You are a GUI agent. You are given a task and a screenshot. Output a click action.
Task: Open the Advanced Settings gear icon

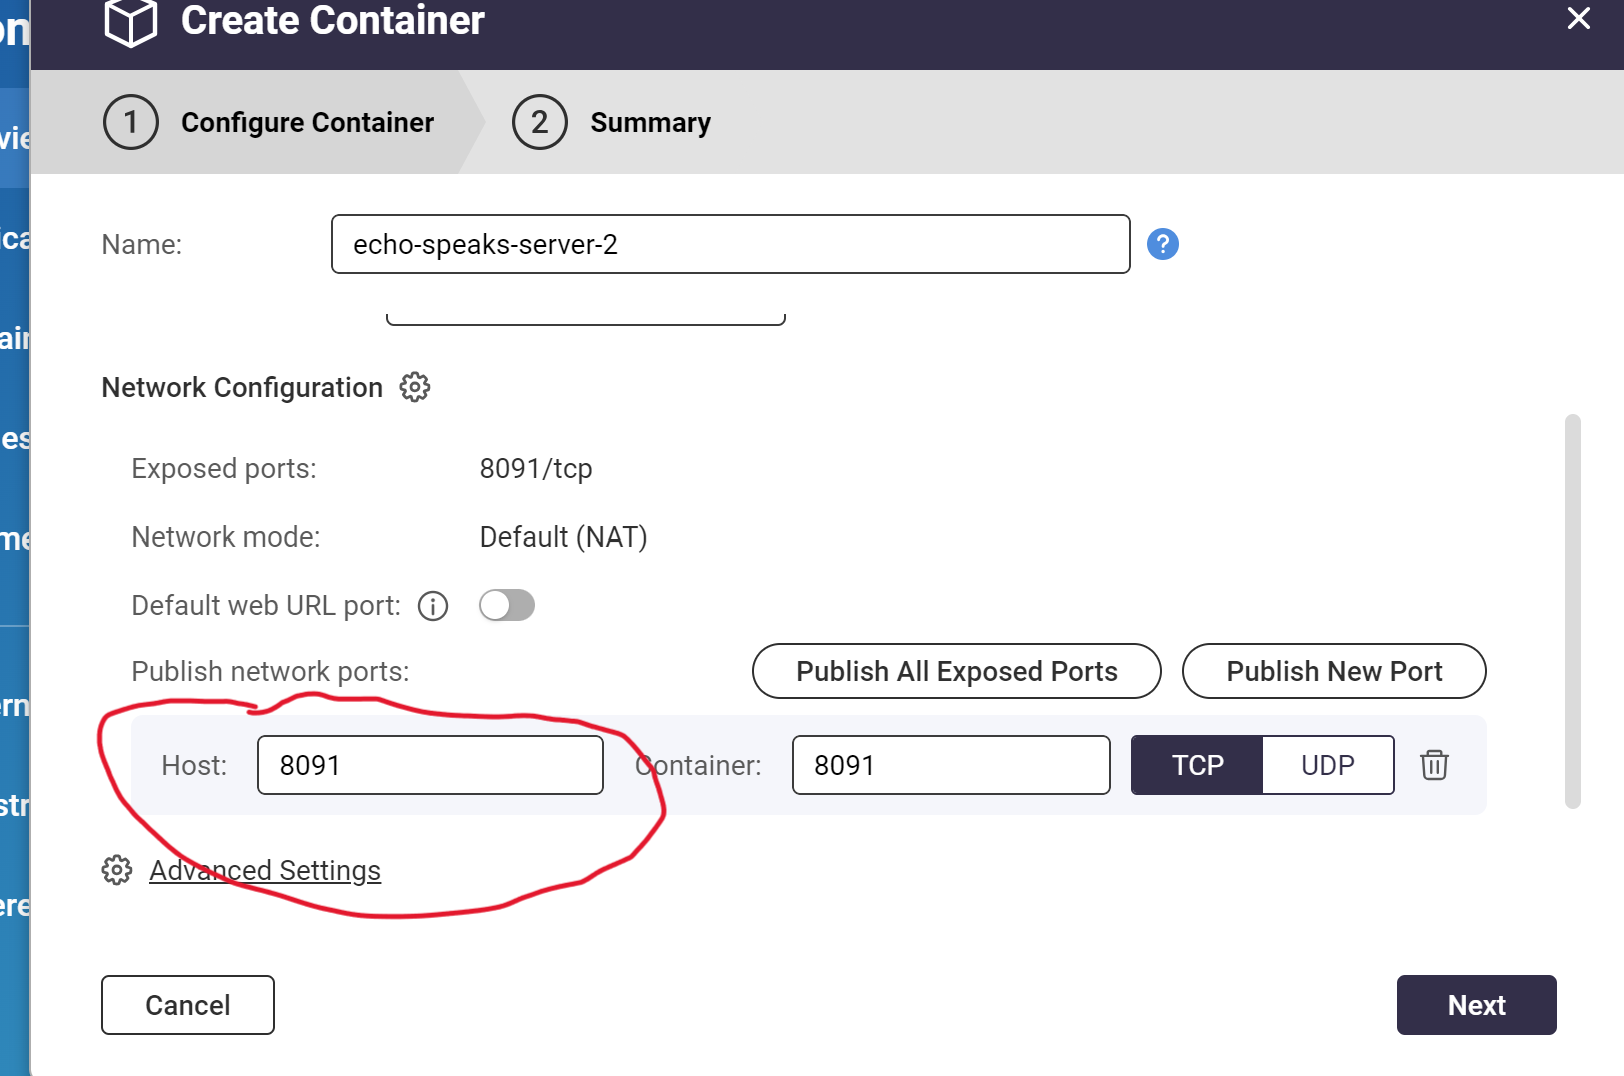(x=118, y=870)
